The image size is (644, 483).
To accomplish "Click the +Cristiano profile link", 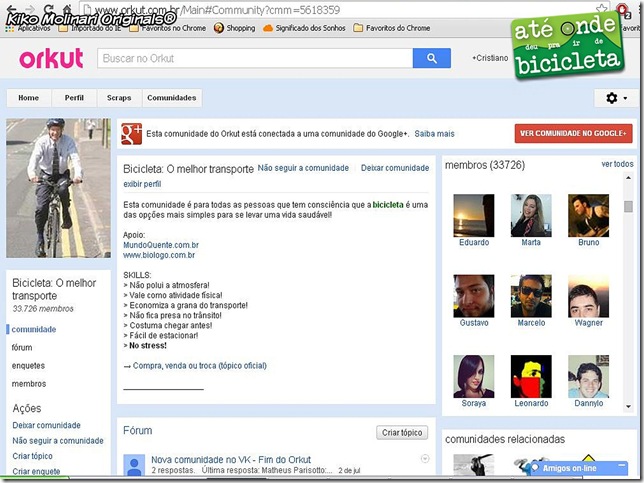I will (x=490, y=58).
